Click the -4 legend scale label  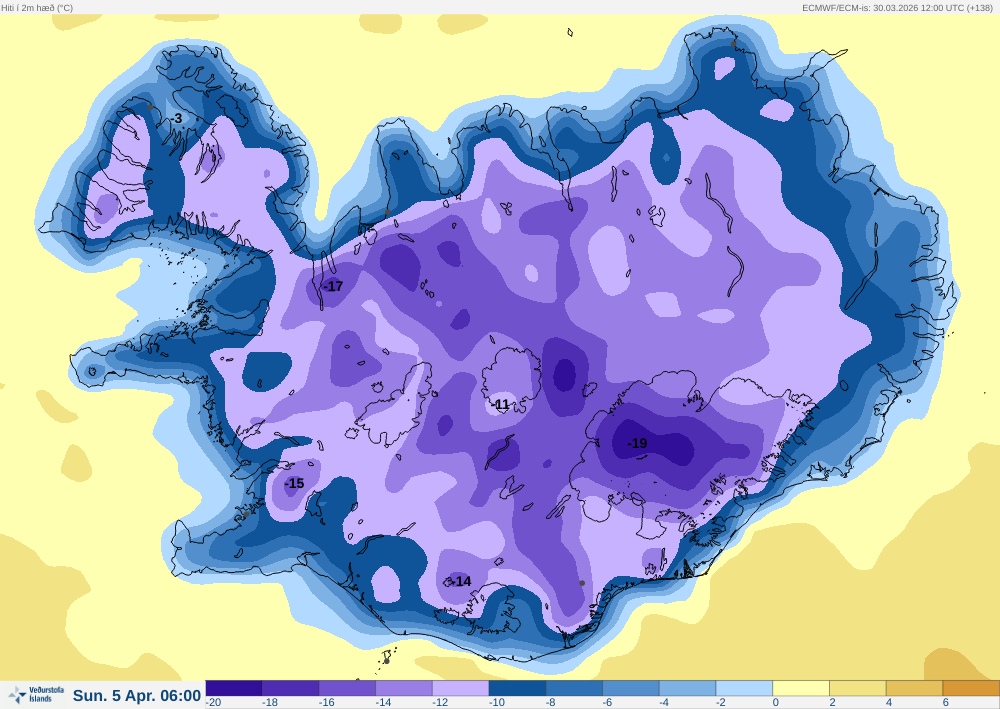tap(665, 703)
